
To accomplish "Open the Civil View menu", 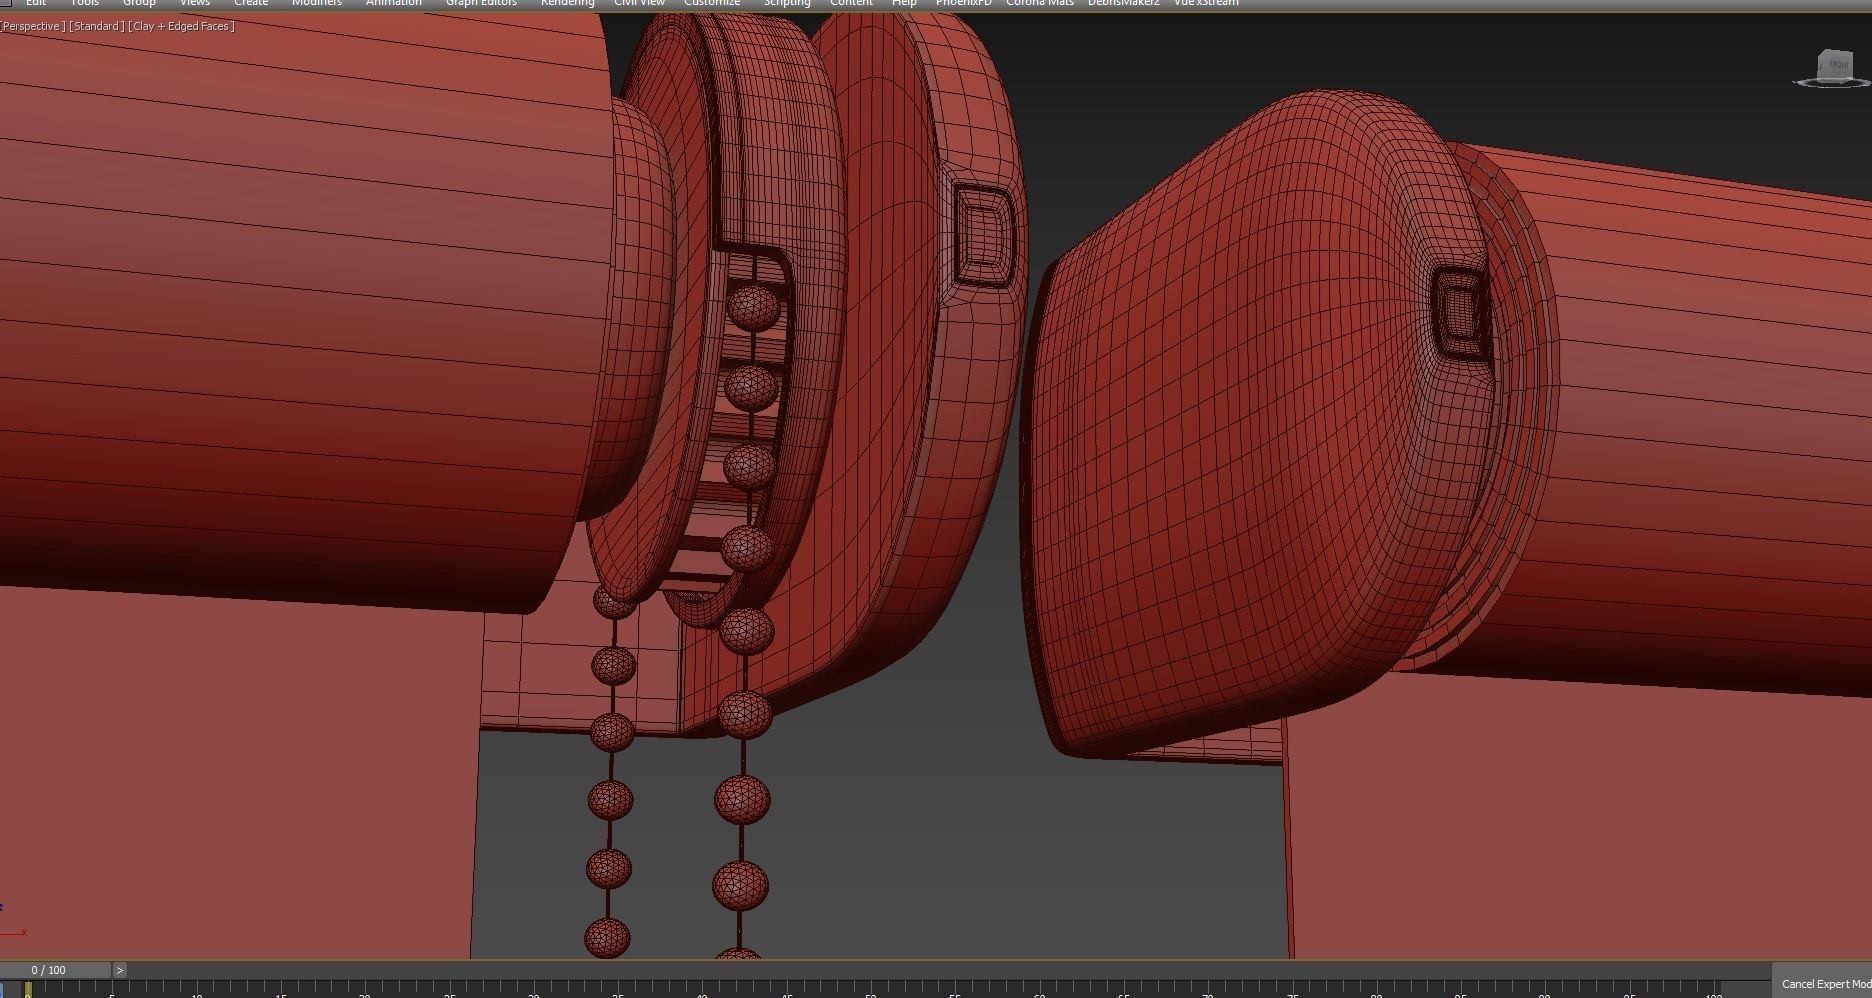I will pyautogui.click(x=639, y=3).
